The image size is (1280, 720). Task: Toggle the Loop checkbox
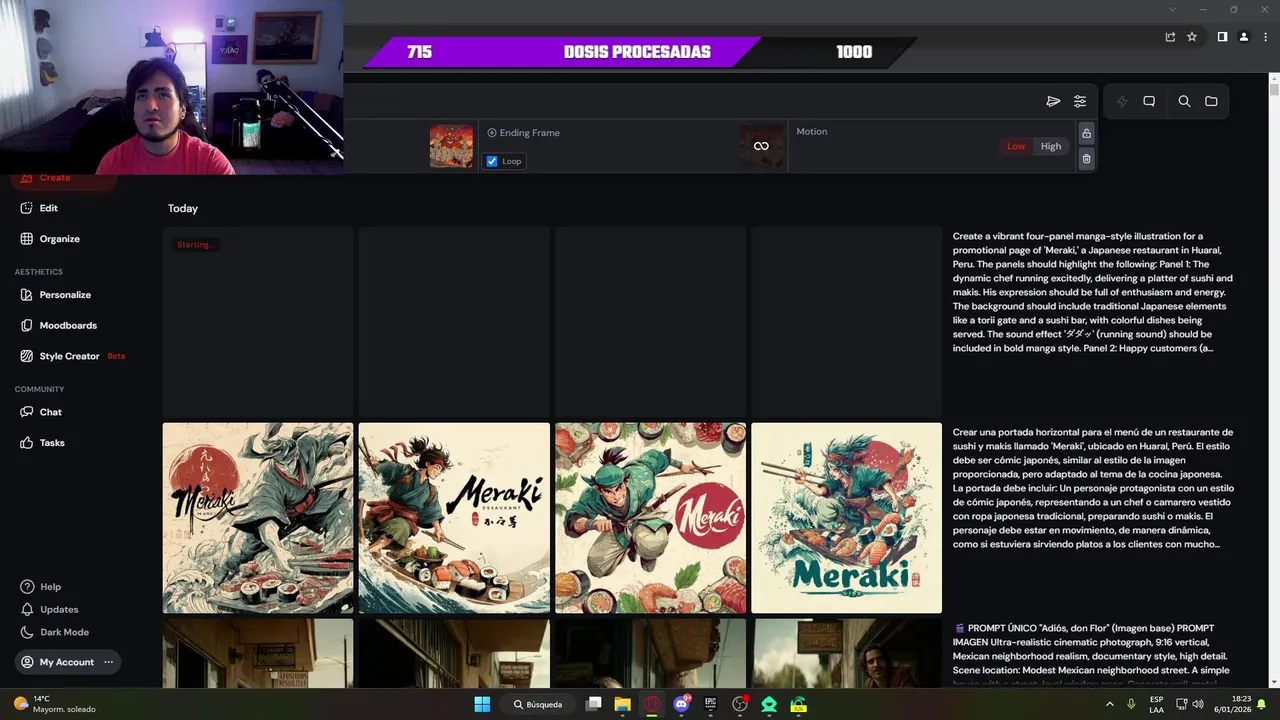(492, 161)
